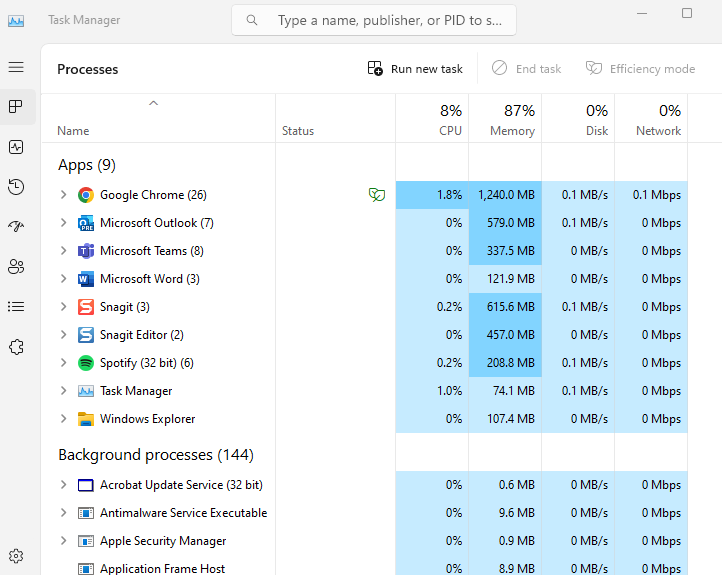
Task: Click the Application Frame Host icon
Action: coord(86,569)
